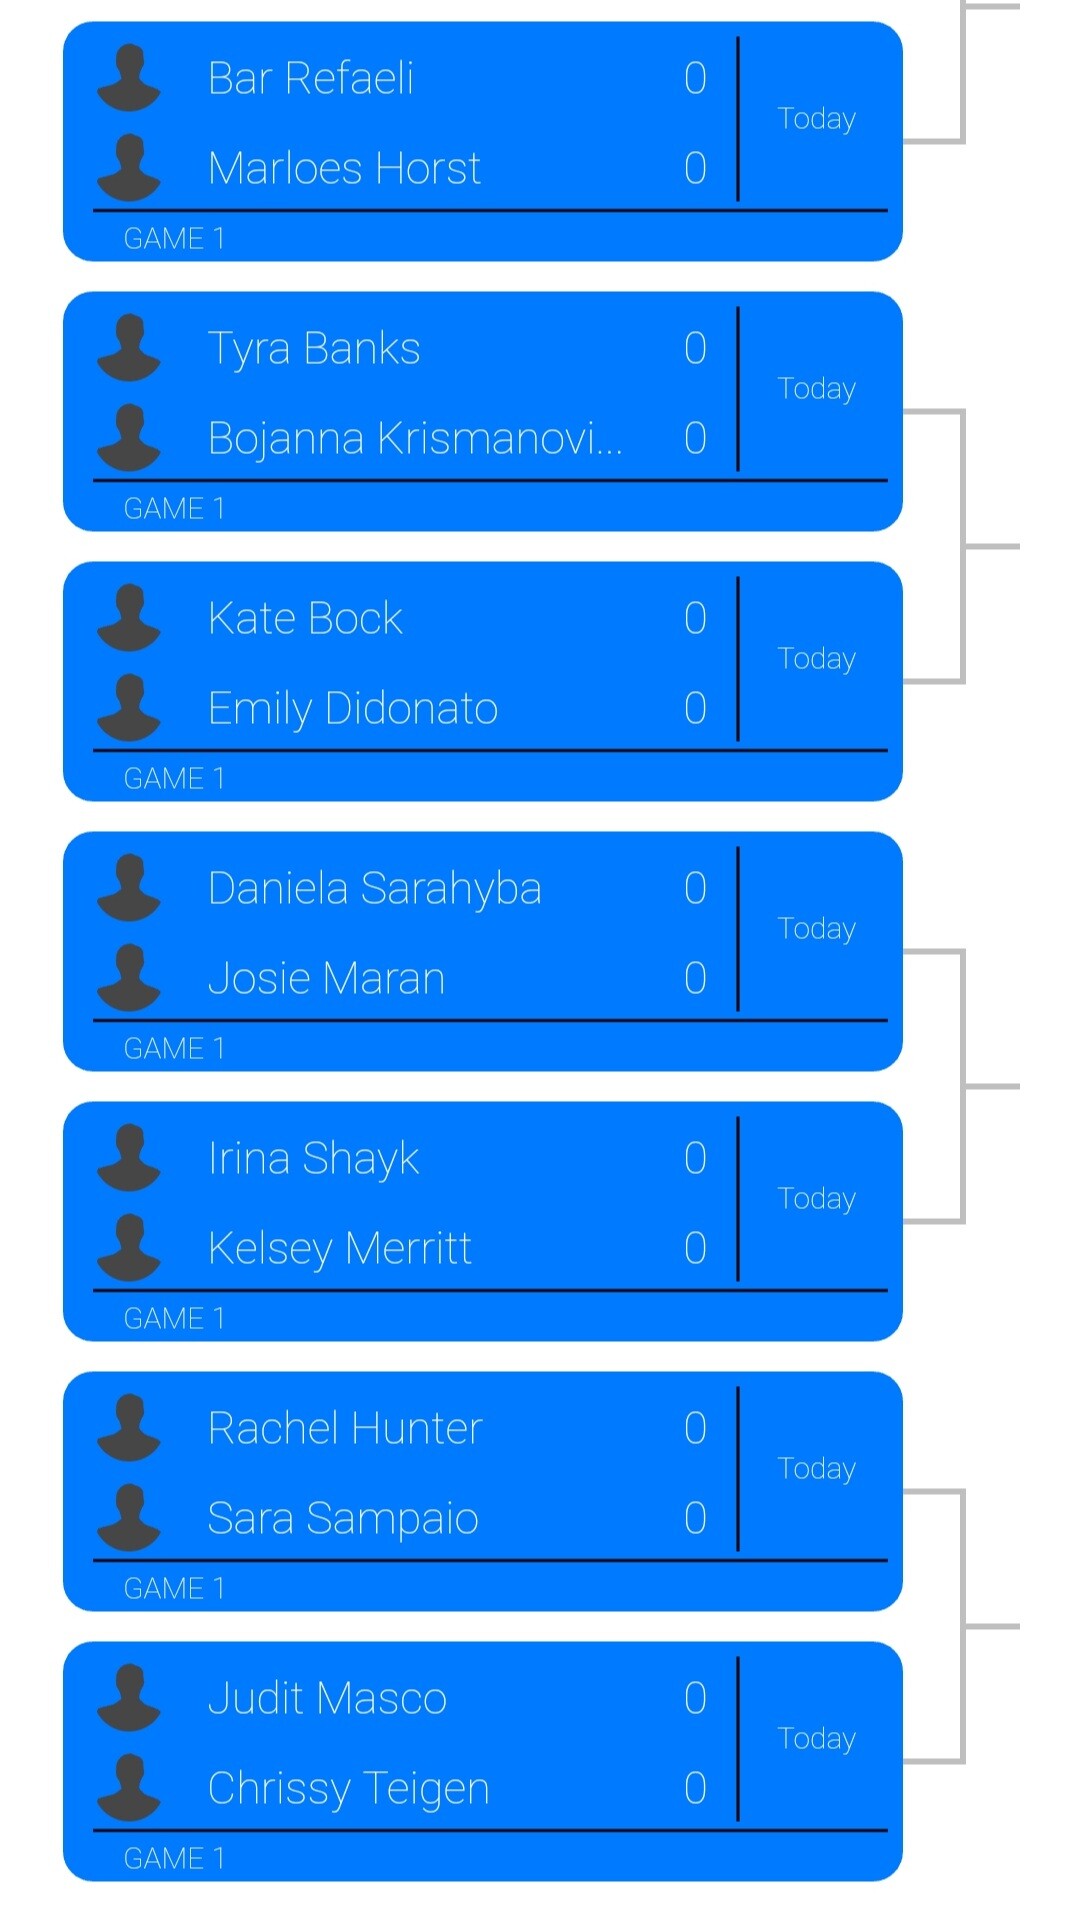Tap Today on Kate Bock match

pos(817,659)
